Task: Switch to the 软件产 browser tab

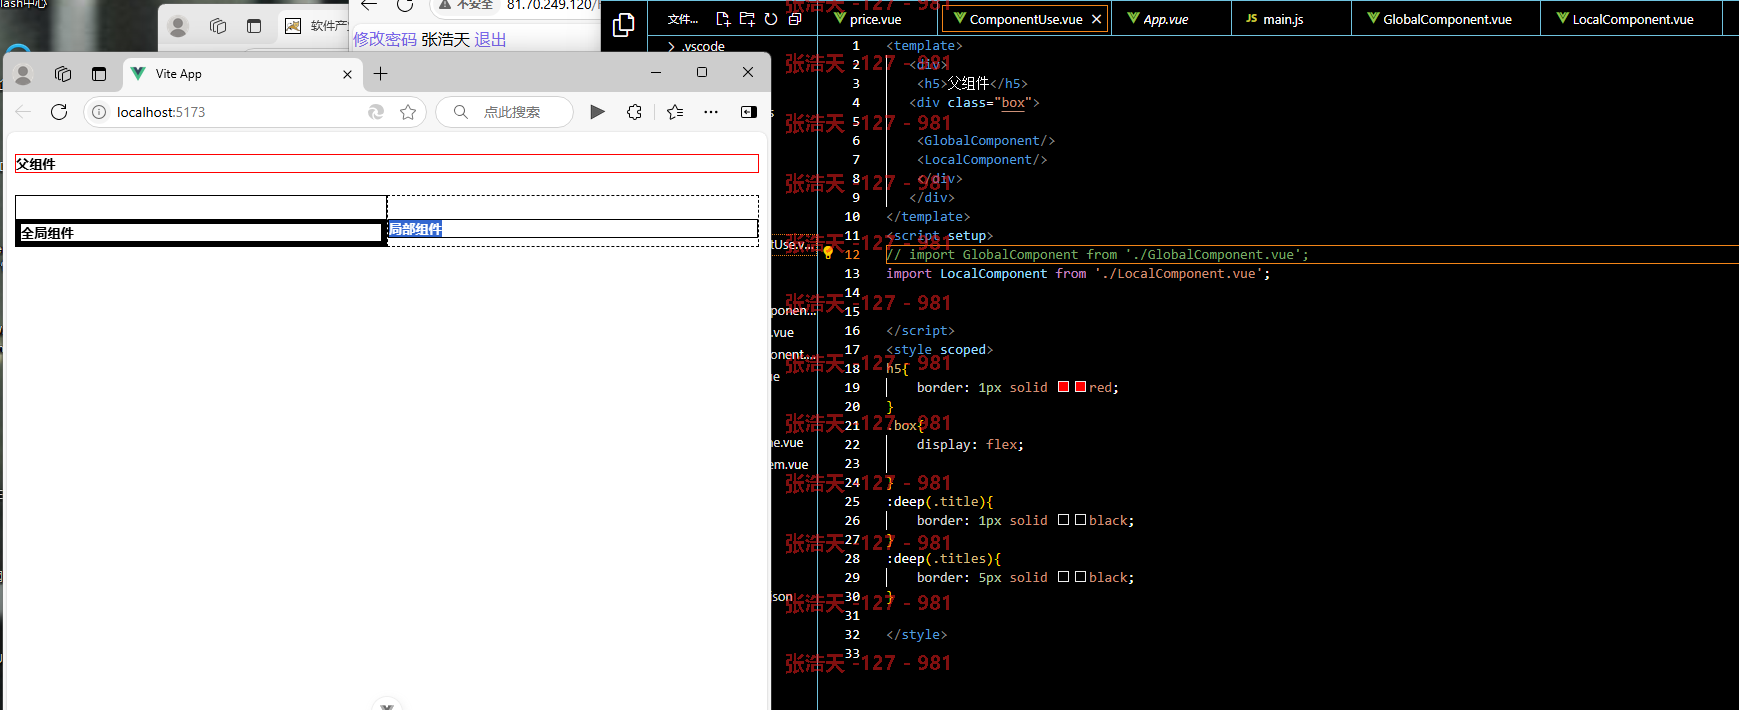Action: [315, 26]
